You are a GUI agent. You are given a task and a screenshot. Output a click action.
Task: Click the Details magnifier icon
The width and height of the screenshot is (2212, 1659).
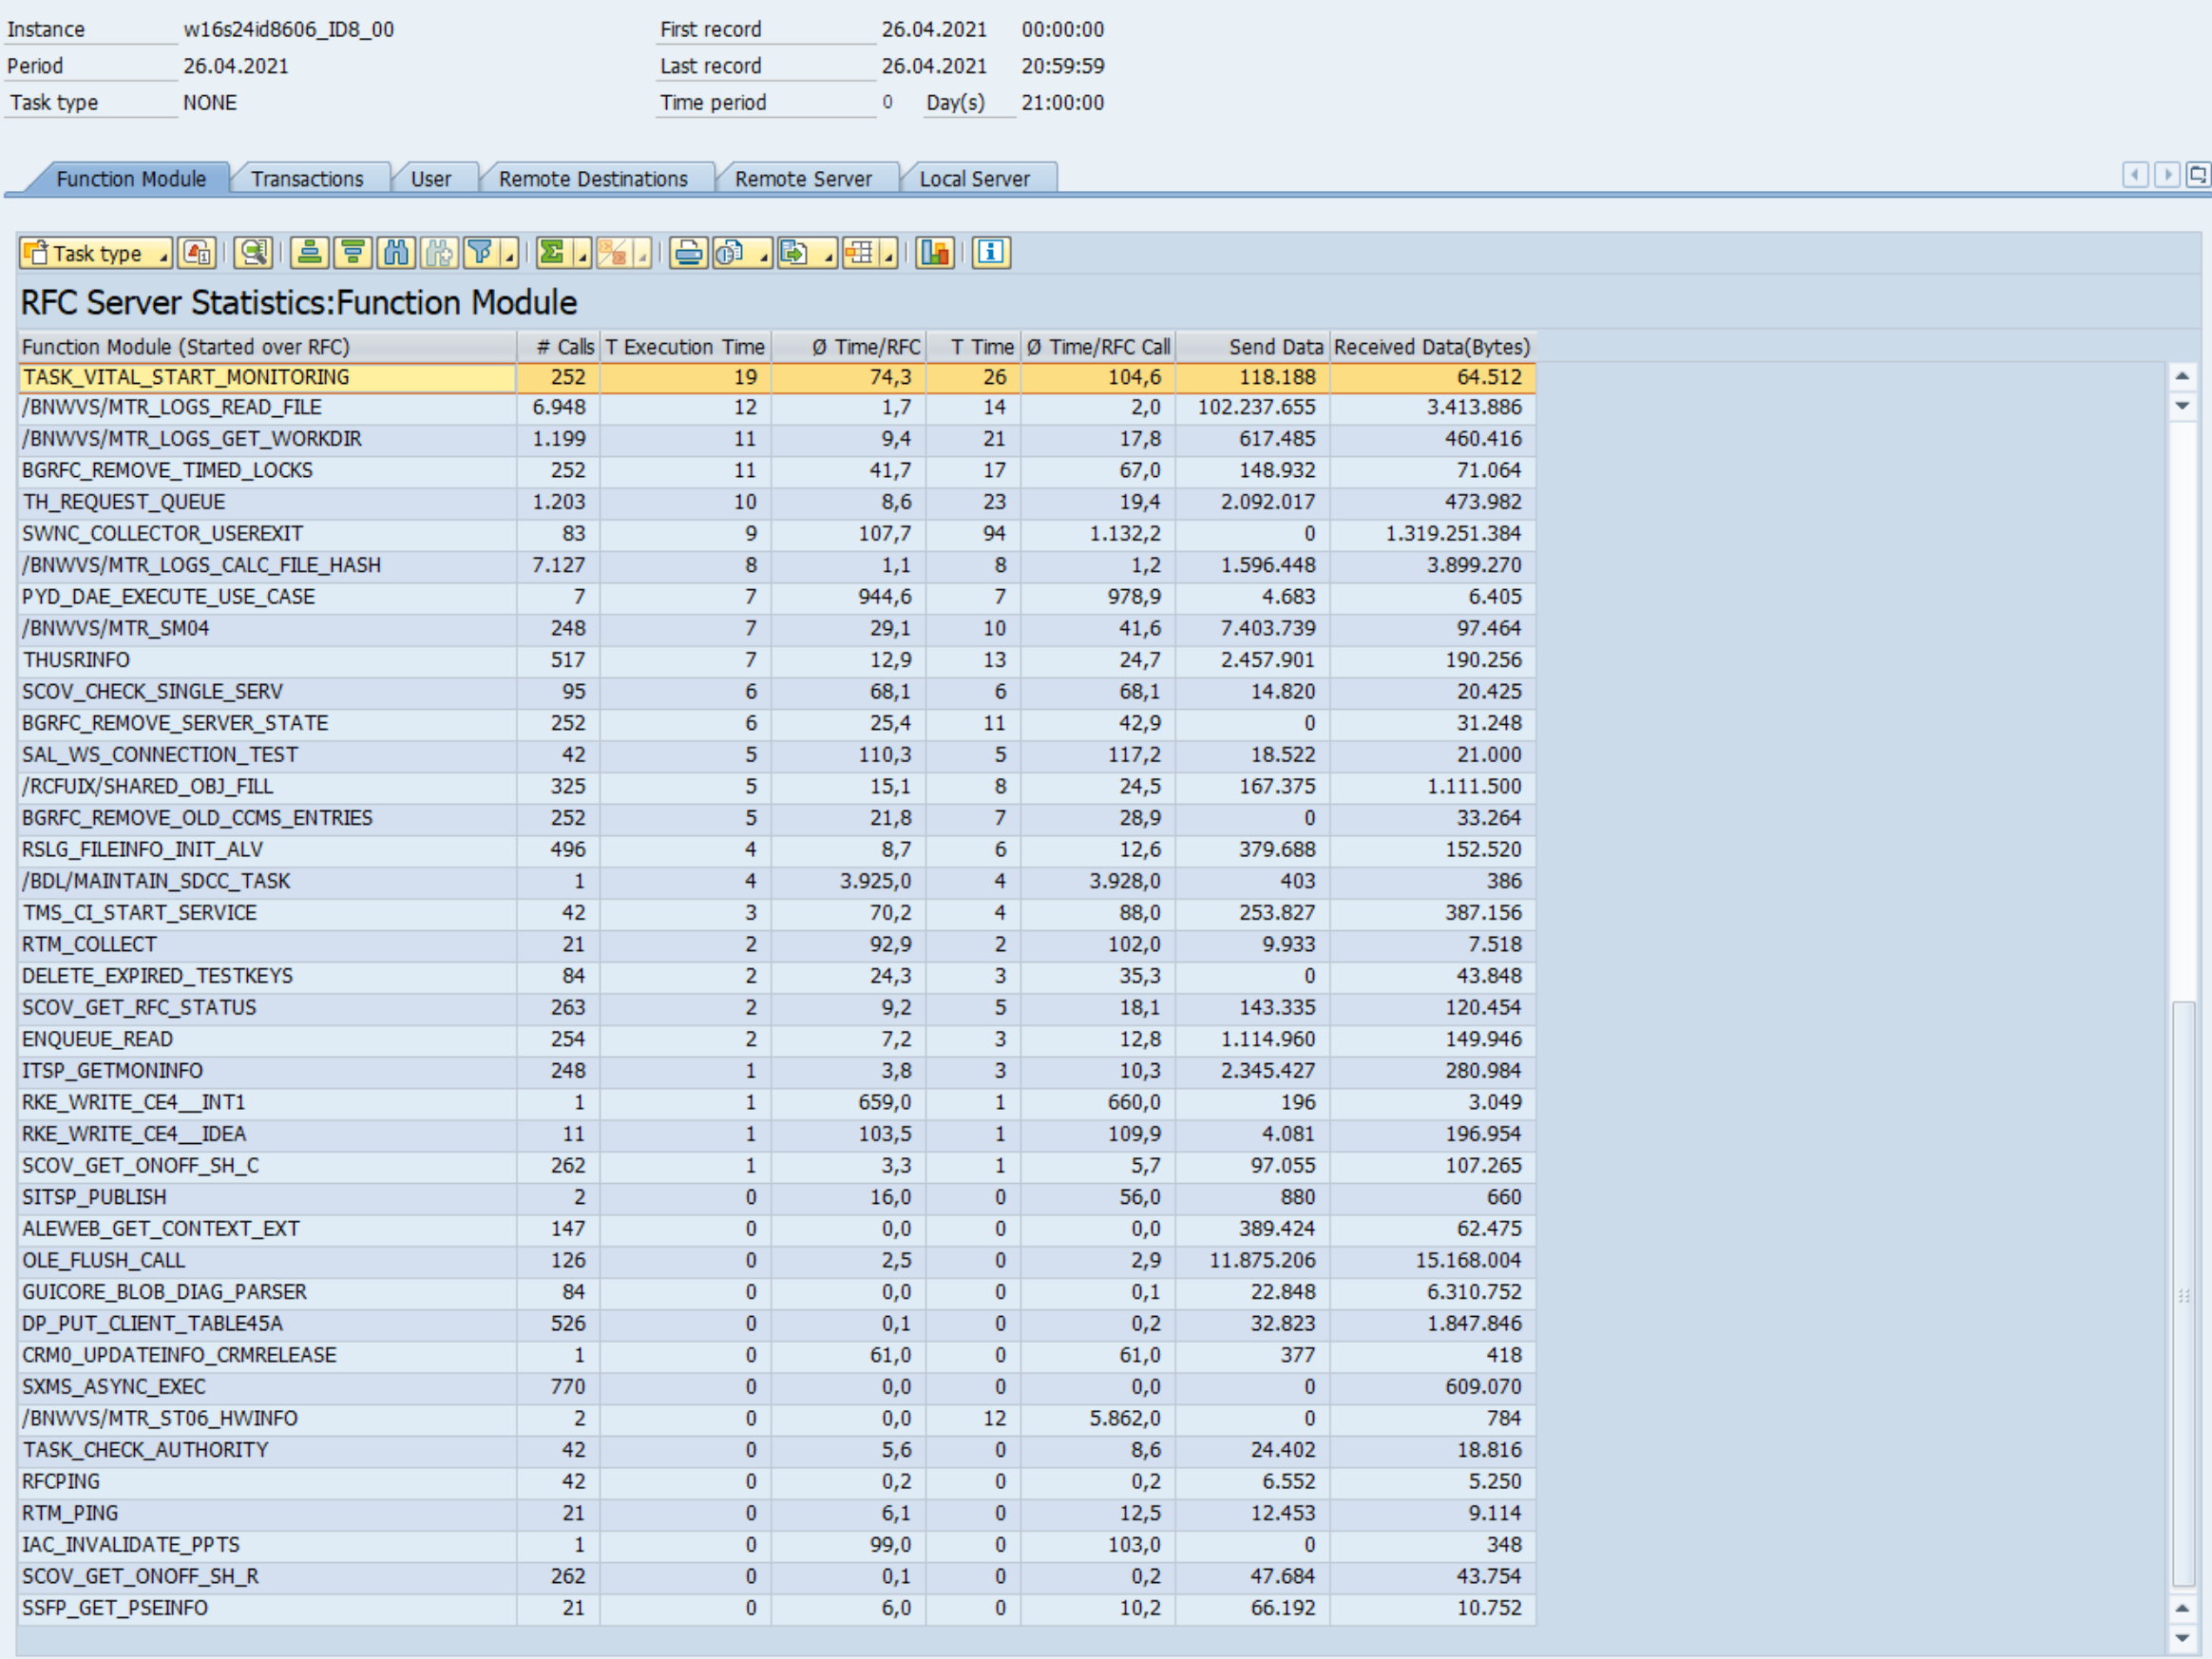pos(253,253)
